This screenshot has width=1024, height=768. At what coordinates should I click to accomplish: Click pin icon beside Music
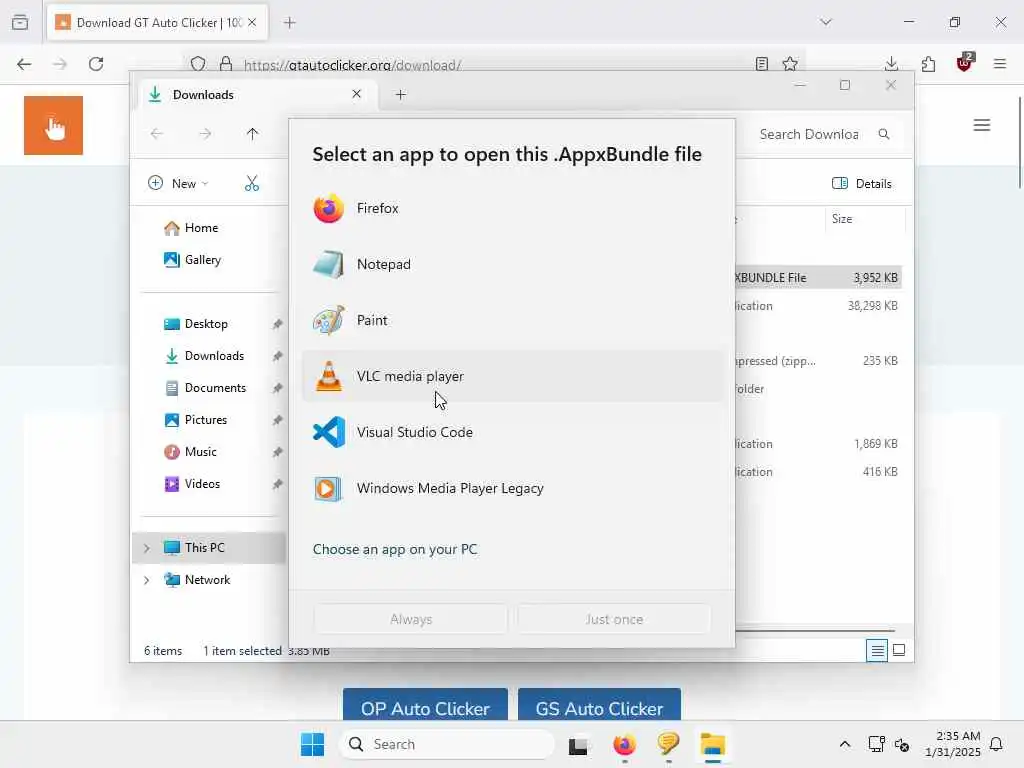click(278, 452)
